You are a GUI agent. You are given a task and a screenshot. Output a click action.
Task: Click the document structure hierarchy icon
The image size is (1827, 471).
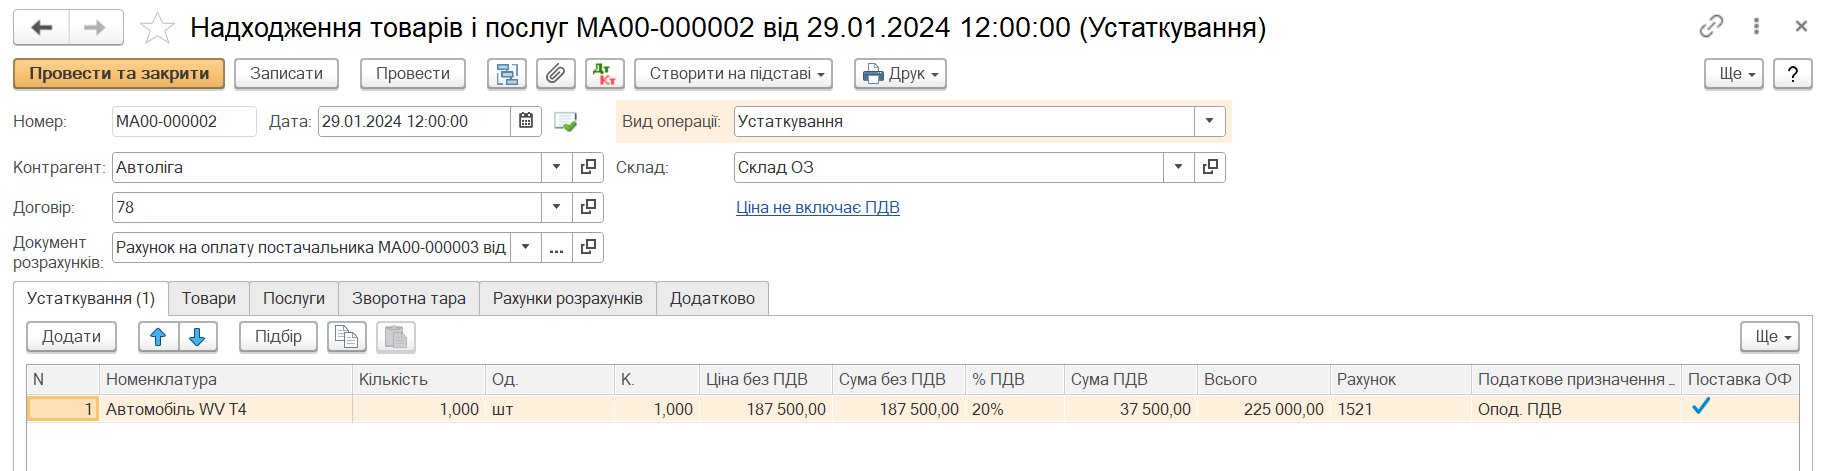(507, 74)
